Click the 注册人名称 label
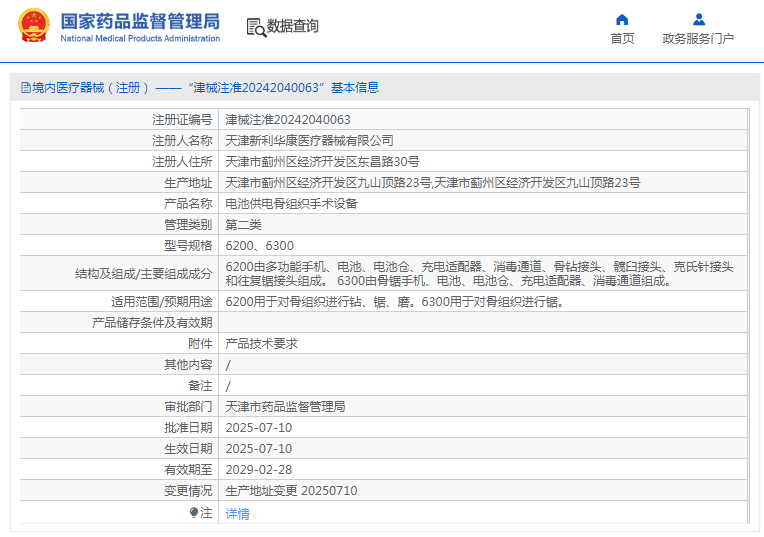Image resolution: width=764 pixels, height=537 pixels. click(182, 141)
